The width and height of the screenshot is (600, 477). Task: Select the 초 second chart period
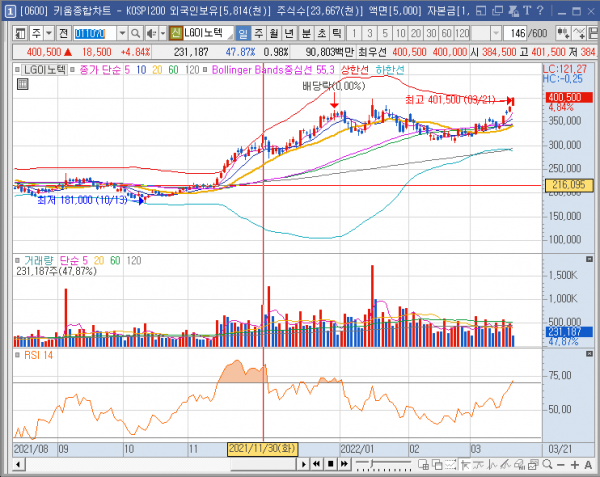point(321,34)
